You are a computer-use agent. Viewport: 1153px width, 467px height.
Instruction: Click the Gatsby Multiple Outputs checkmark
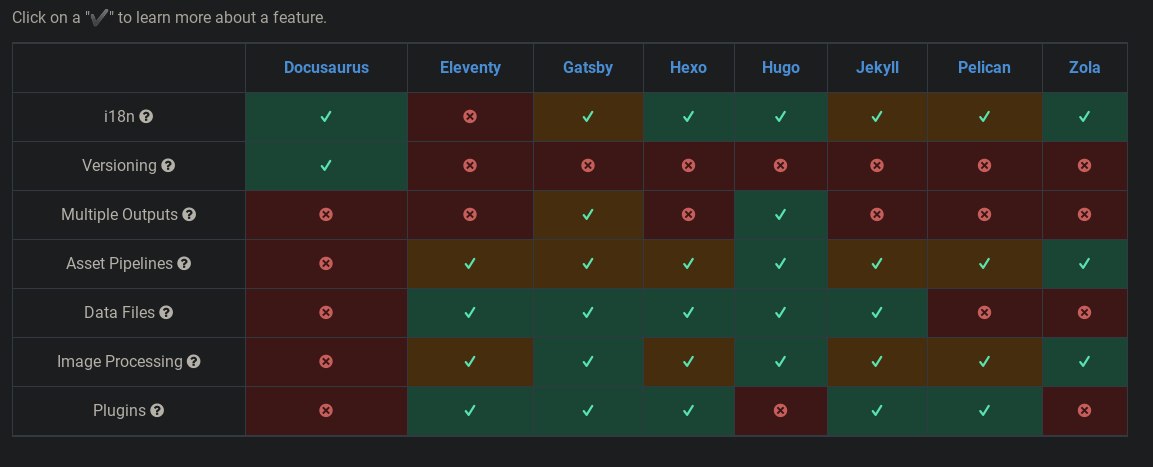pyautogui.click(x=588, y=215)
